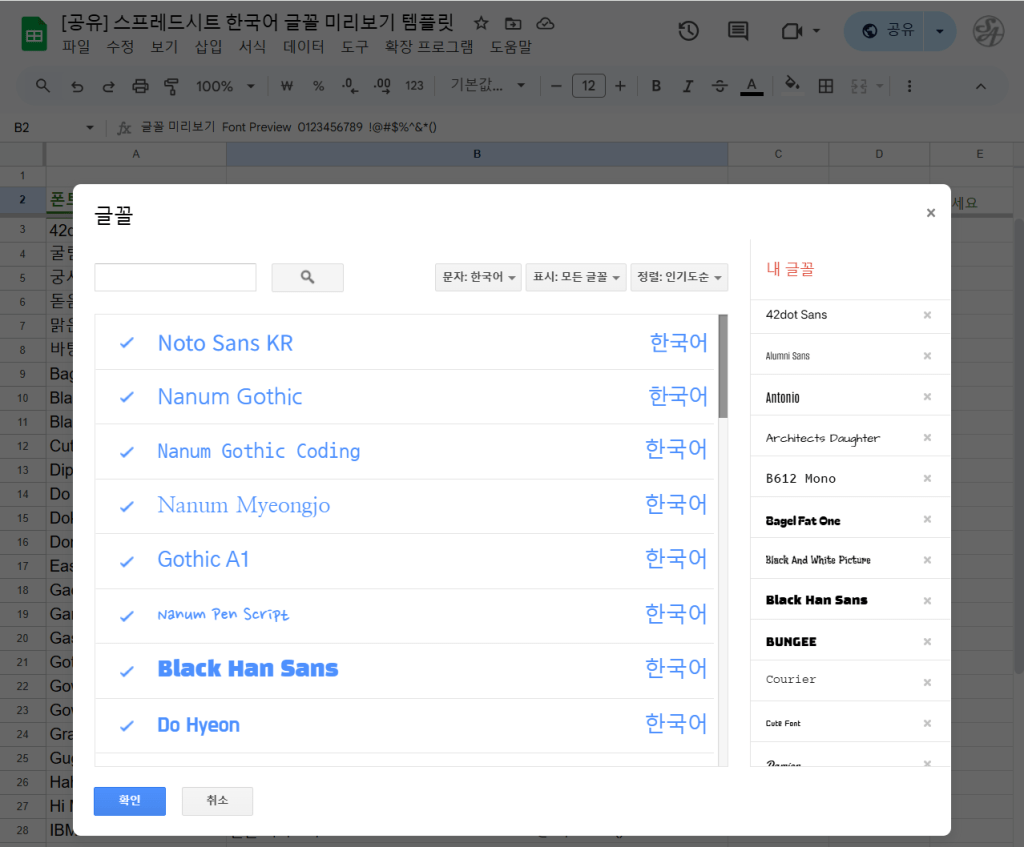Open the 파일 menu
Viewport: 1024px width, 847px height.
(x=76, y=47)
